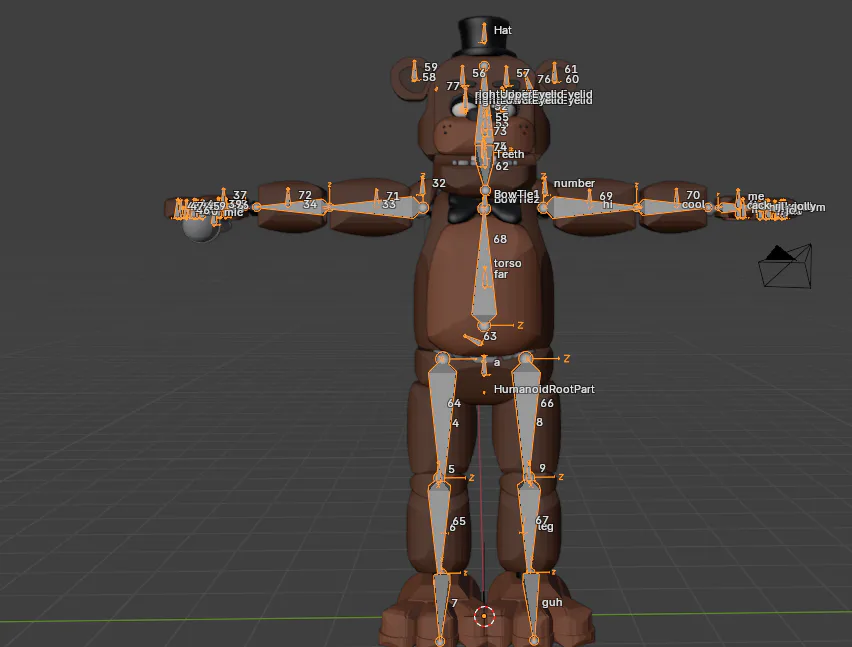Click the "71" upper arm label
This screenshot has width=852, height=647.
coord(392,196)
